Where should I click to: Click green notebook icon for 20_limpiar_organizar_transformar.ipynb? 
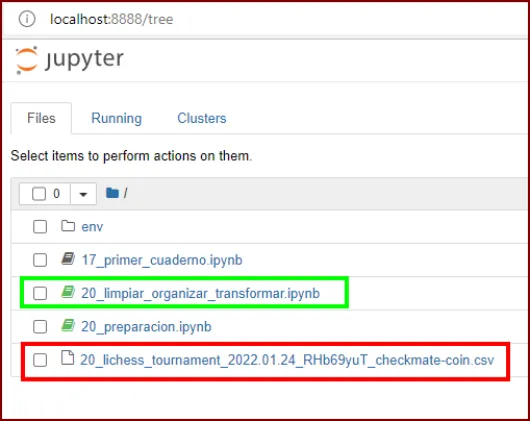coord(68,292)
